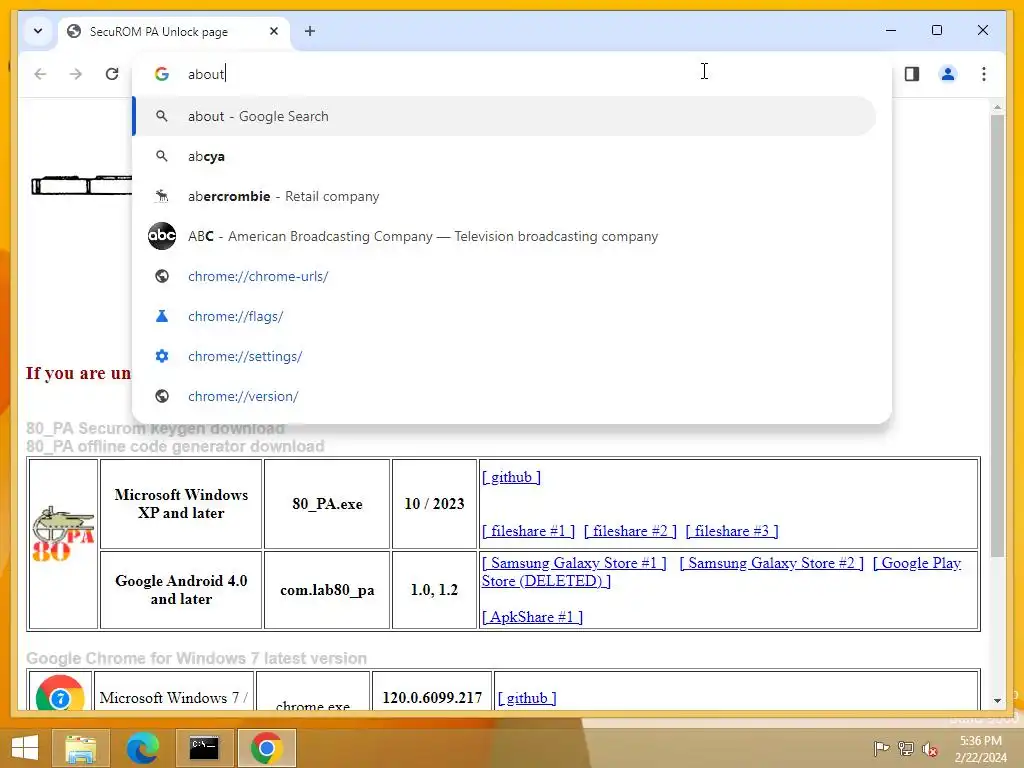The image size is (1024, 768).
Task: Open the chrome://flags/ suggestion
Action: coord(505,316)
